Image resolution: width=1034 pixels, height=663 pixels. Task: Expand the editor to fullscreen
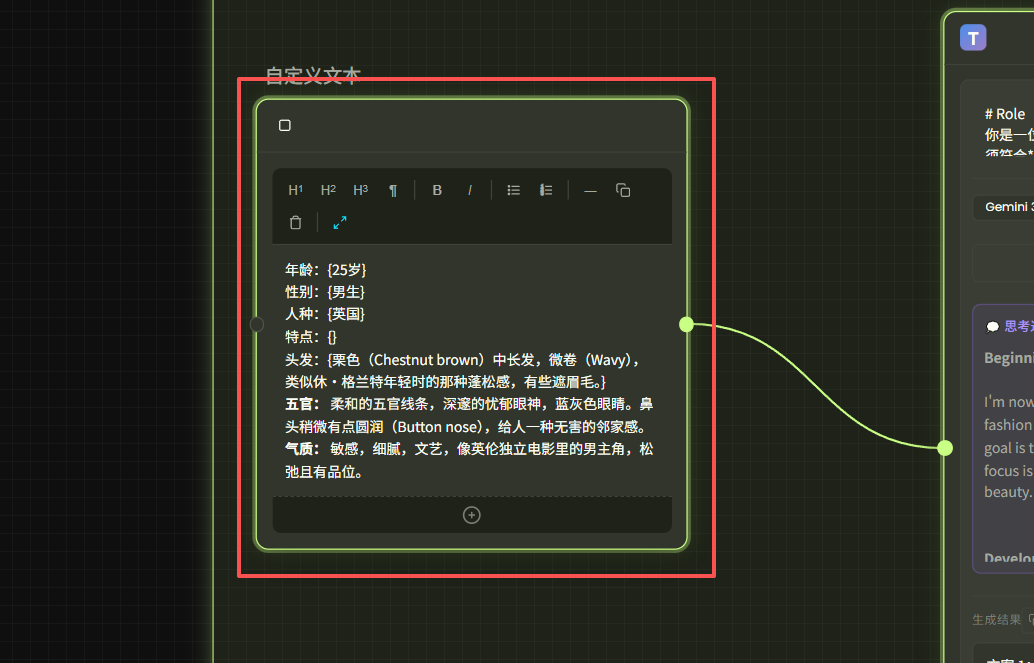pos(340,223)
